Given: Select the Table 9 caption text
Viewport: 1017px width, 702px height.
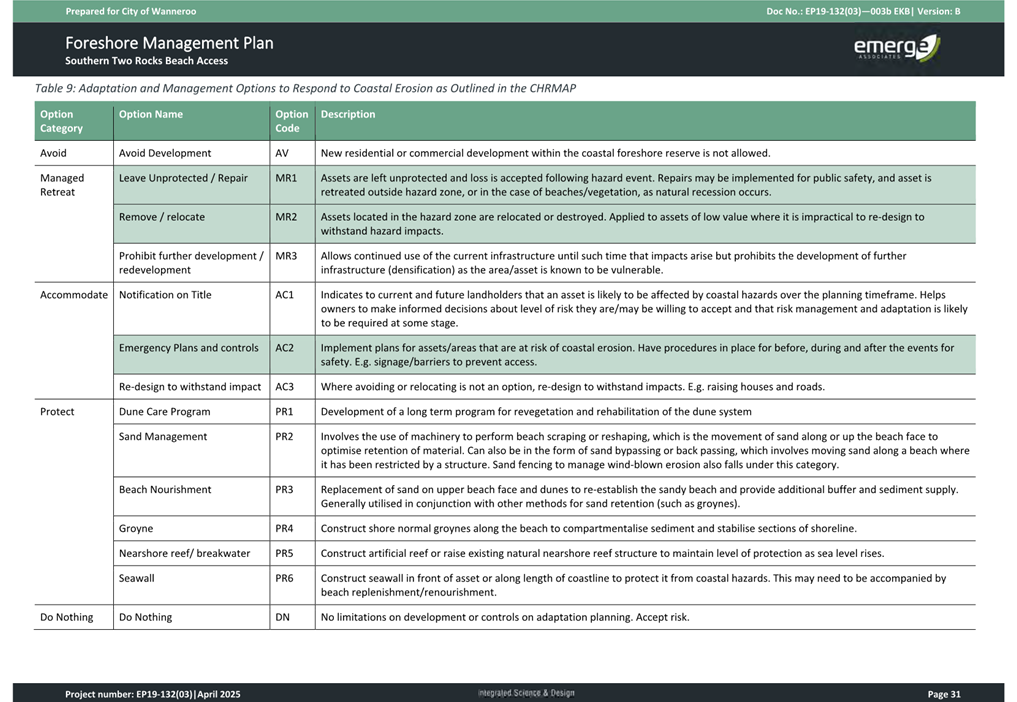Looking at the screenshot, I should pos(305,88).
